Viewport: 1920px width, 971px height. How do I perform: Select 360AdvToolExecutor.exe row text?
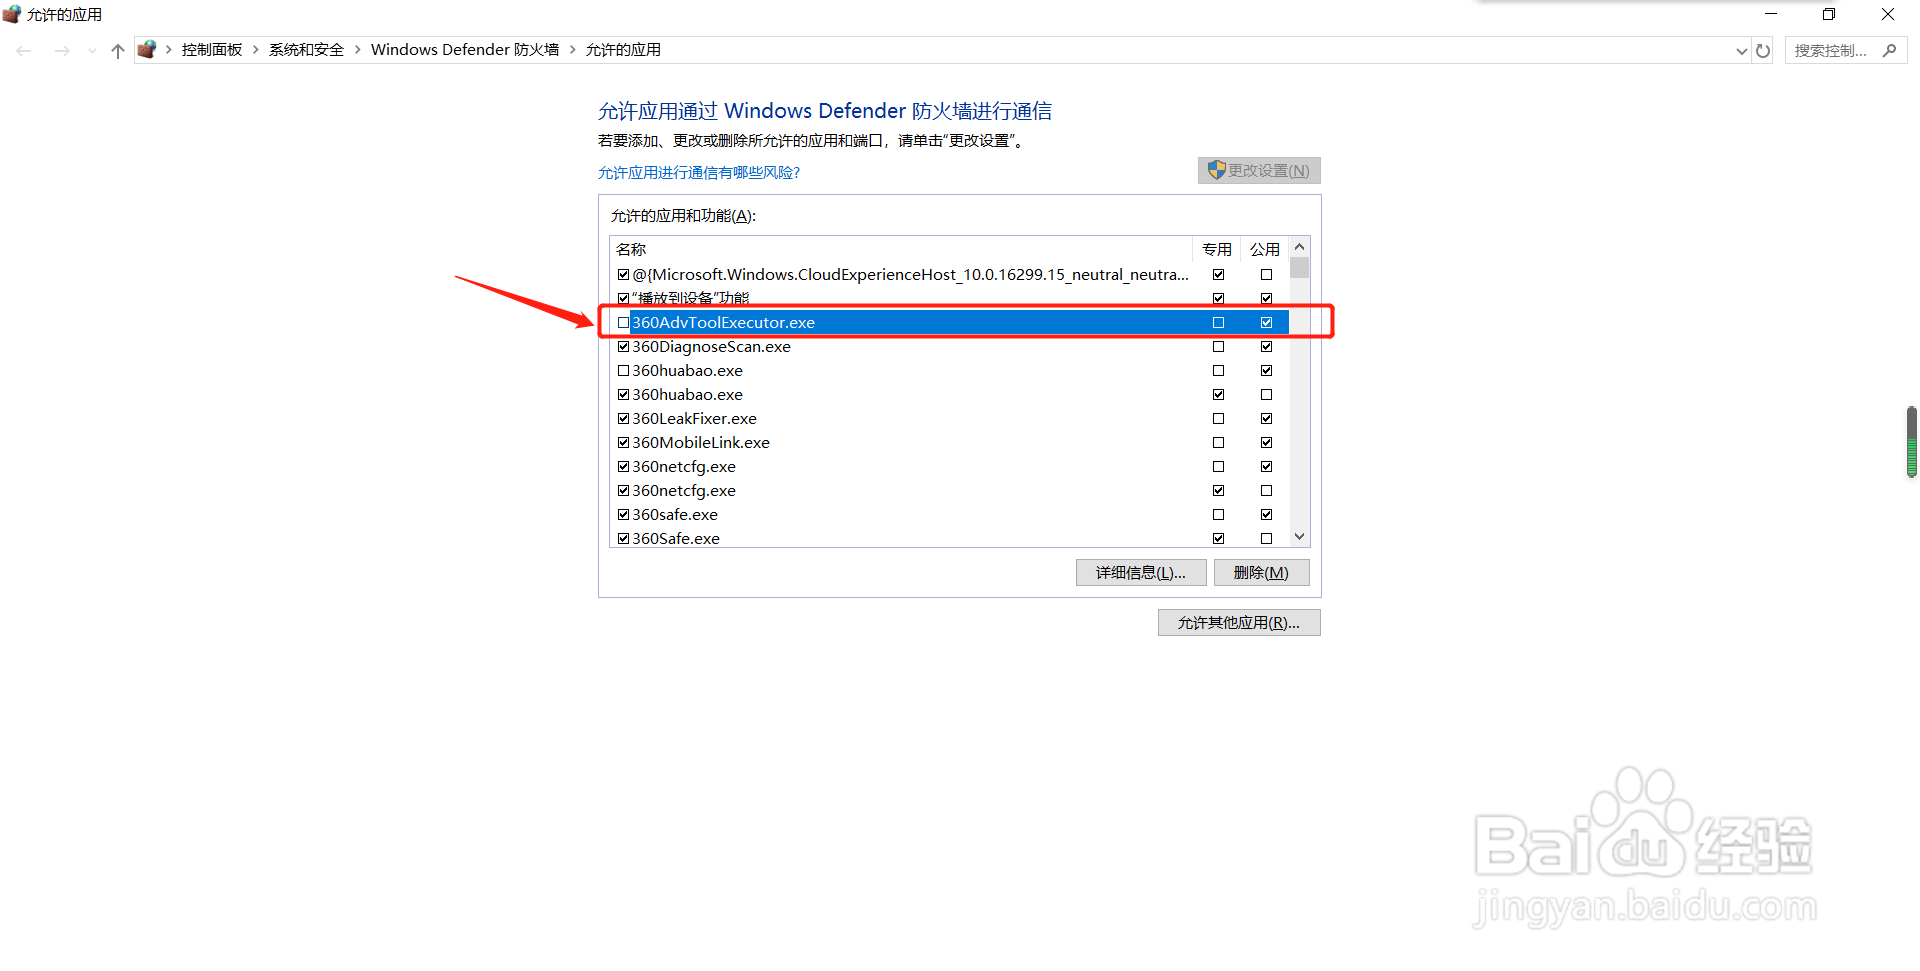coord(723,323)
